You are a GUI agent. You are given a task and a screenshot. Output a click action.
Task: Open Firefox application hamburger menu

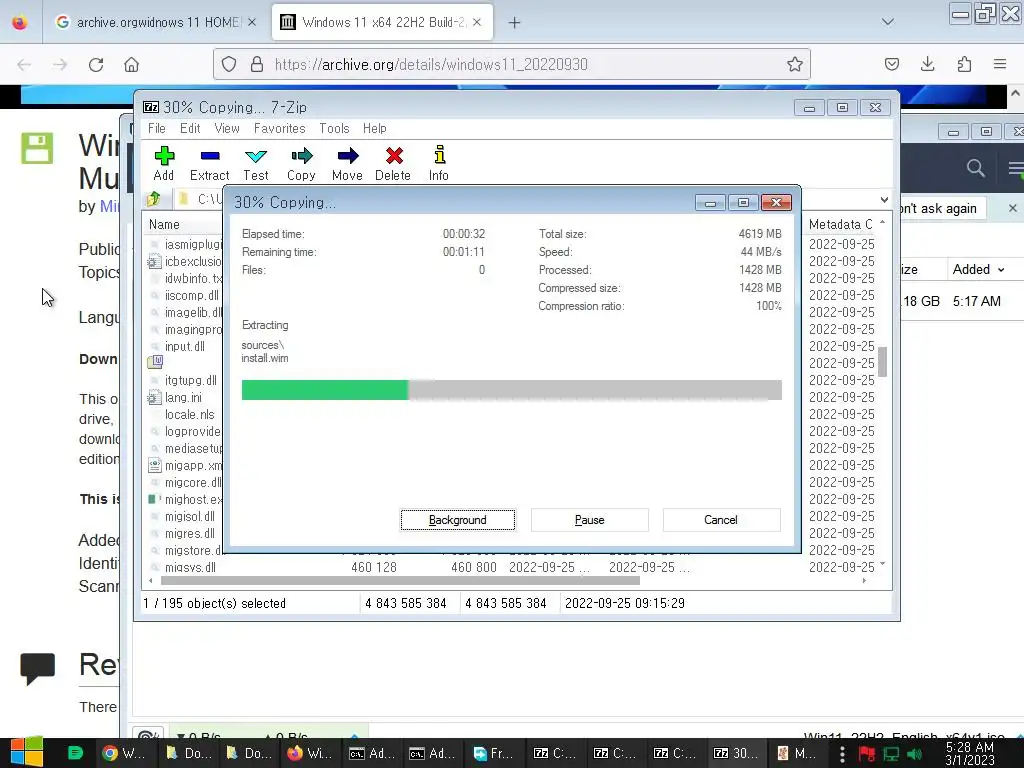(x=1000, y=64)
